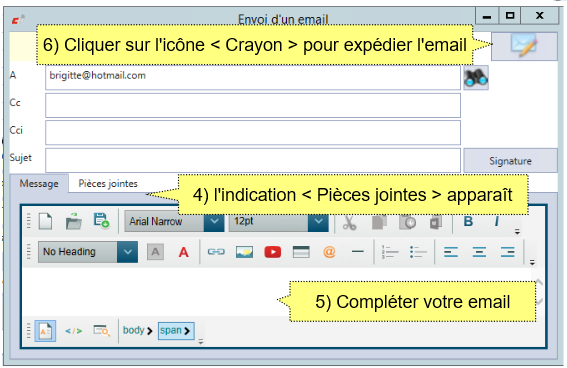Align text to the right
The image size is (567, 368).
pos(508,252)
